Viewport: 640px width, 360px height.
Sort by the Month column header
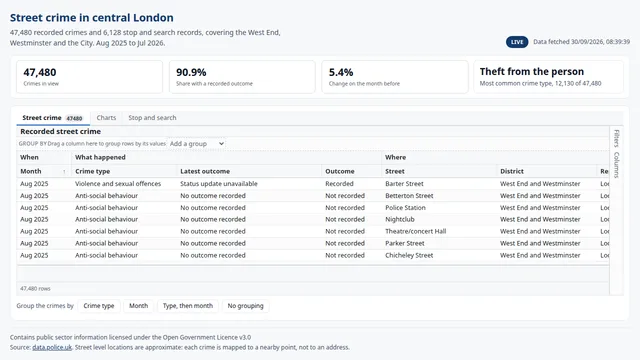click(x=44, y=171)
